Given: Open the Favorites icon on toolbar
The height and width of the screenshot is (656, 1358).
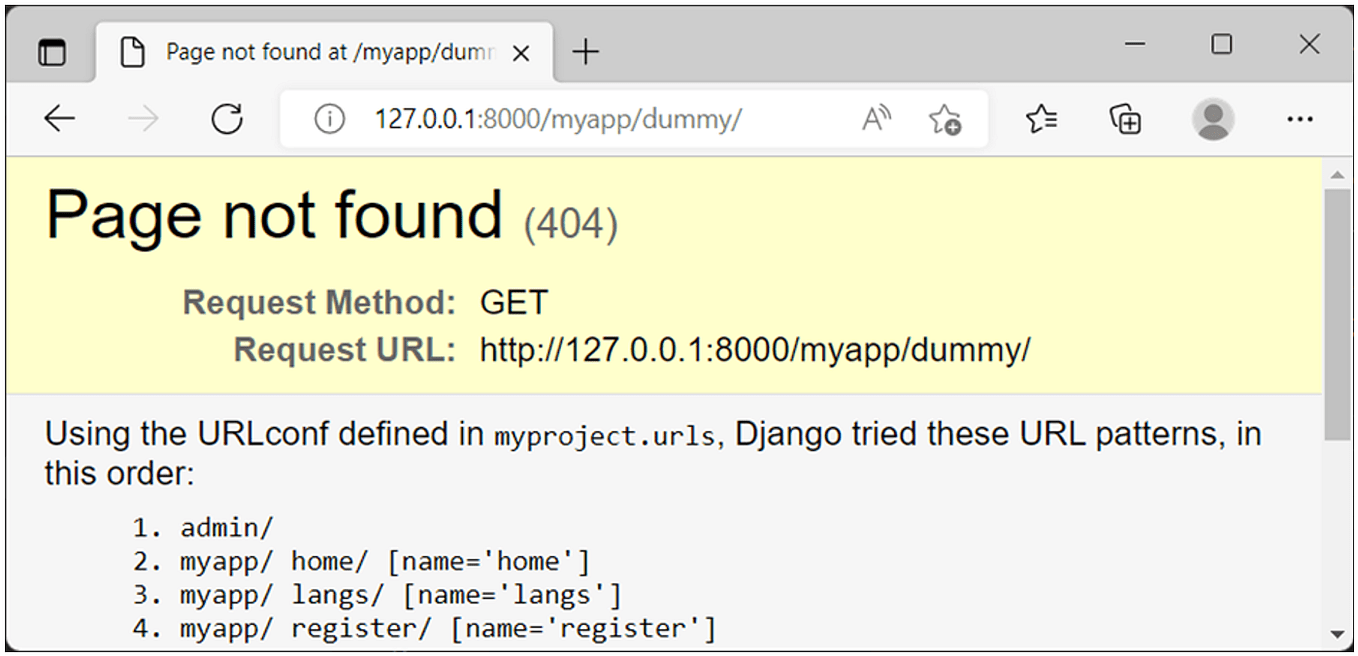Looking at the screenshot, I should 1041,118.
